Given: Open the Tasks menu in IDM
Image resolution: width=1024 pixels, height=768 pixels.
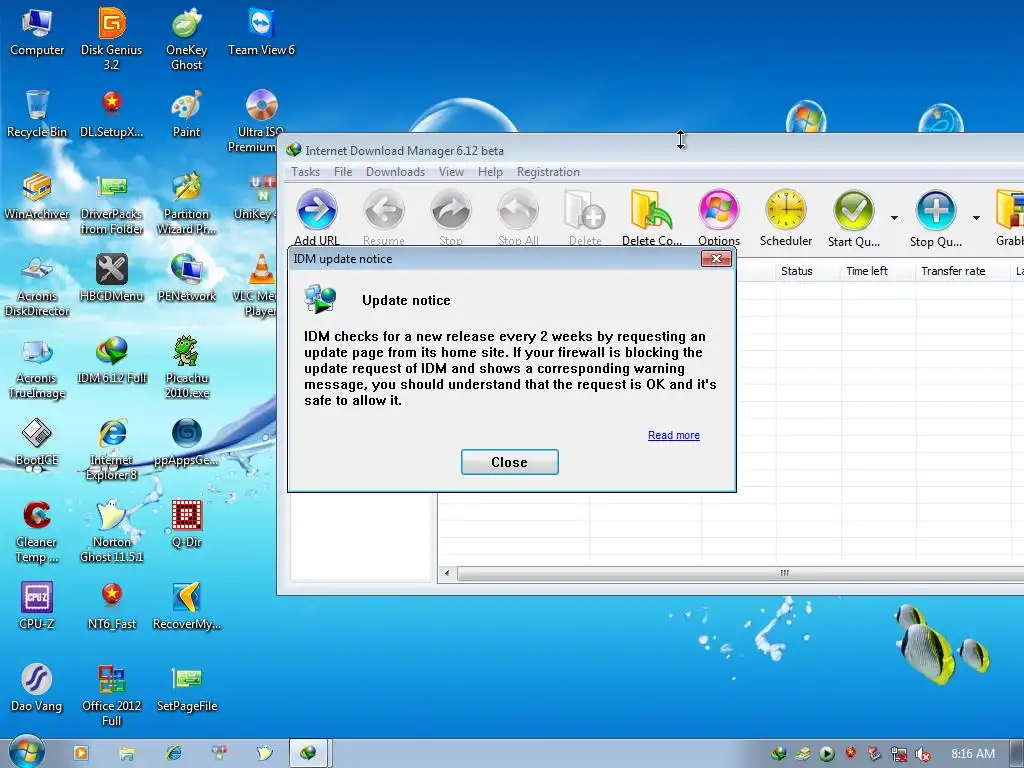Looking at the screenshot, I should pos(305,172).
